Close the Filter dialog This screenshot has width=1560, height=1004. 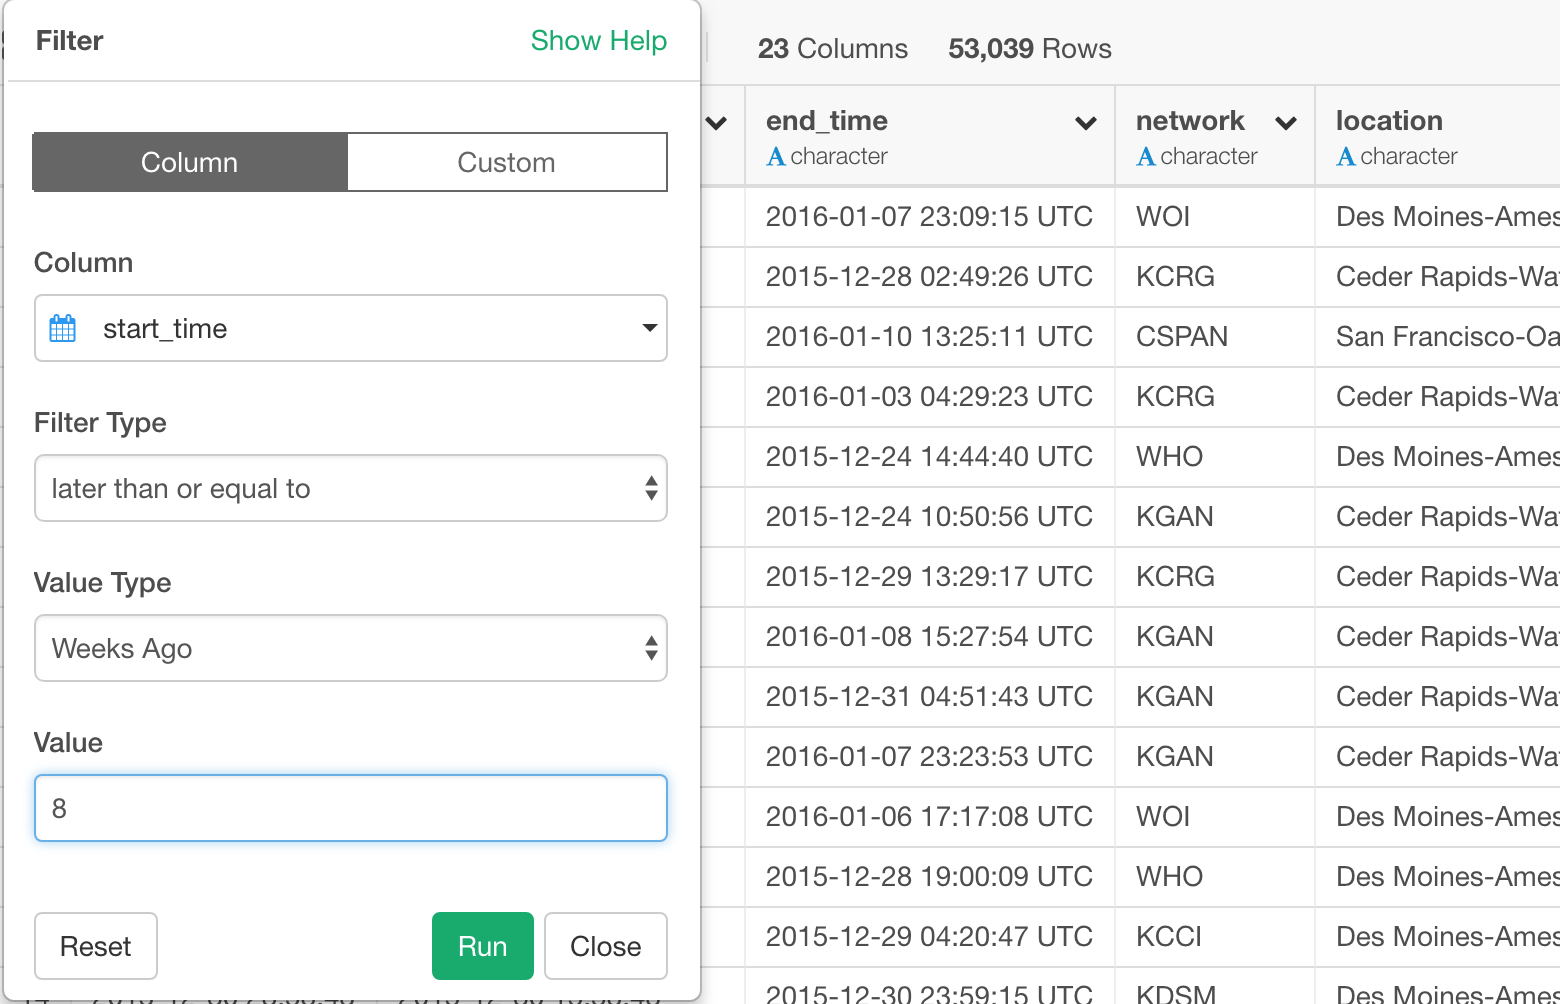[605, 946]
